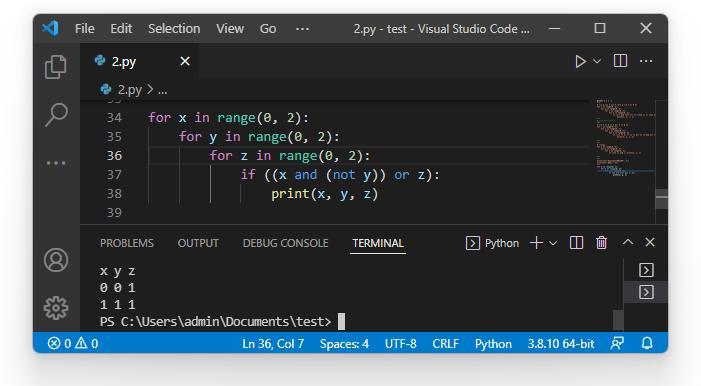Expand run options dropdown beside play

[x=597, y=61]
